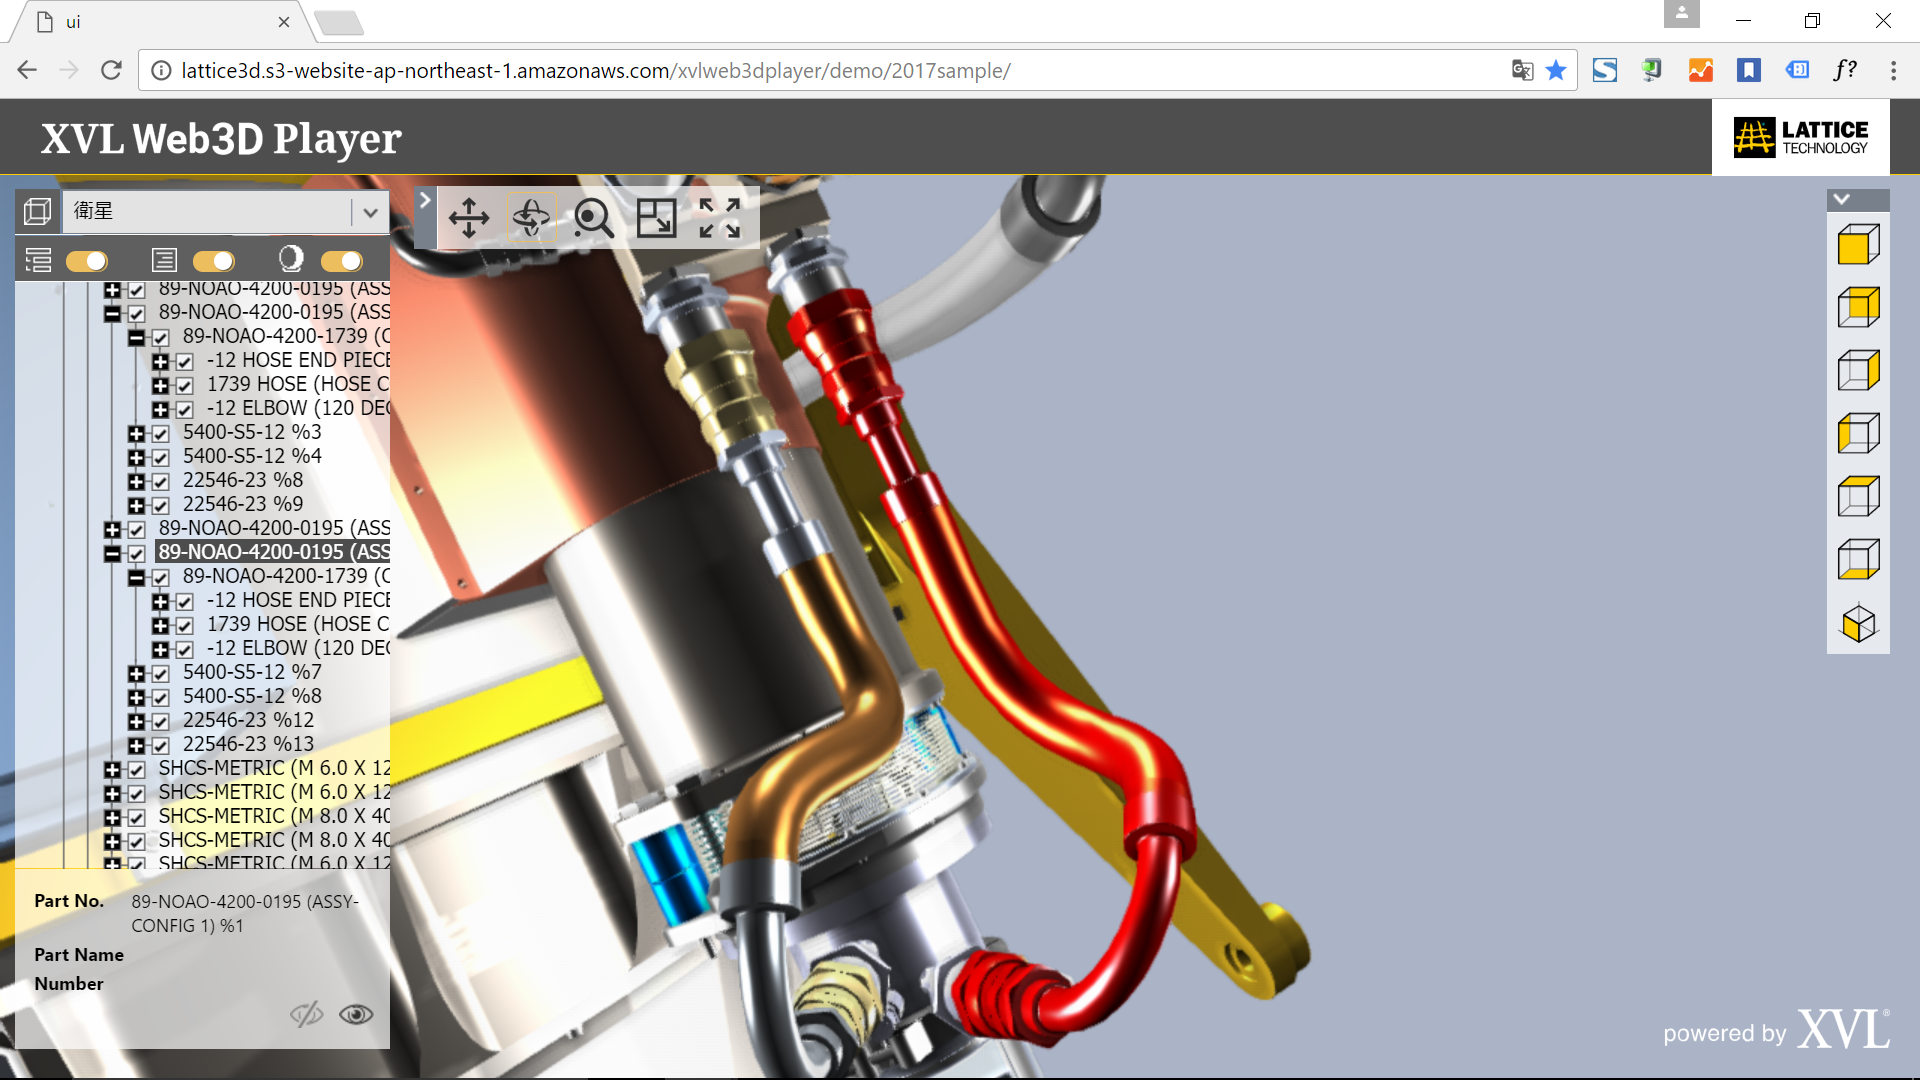Click the round silhouette icon in panel header
1920x1080 pixels.
coord(291,259)
